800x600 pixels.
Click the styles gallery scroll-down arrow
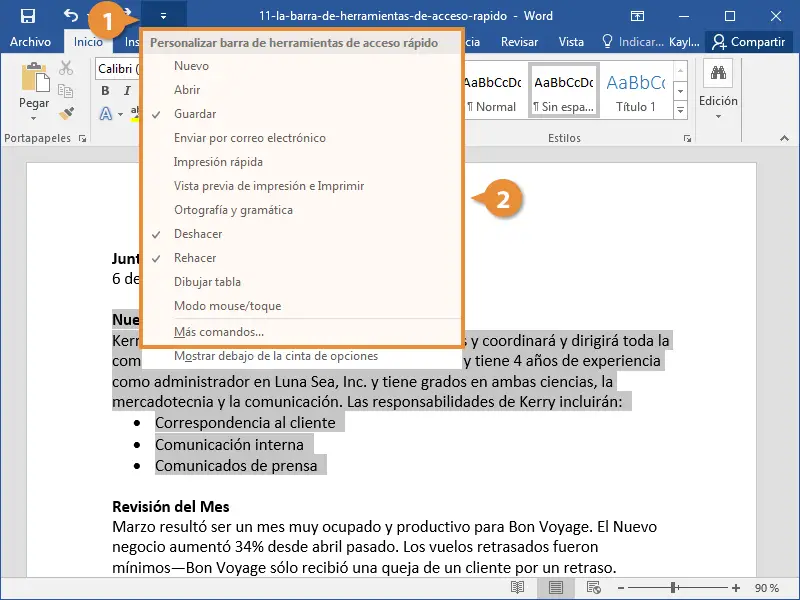[680, 92]
